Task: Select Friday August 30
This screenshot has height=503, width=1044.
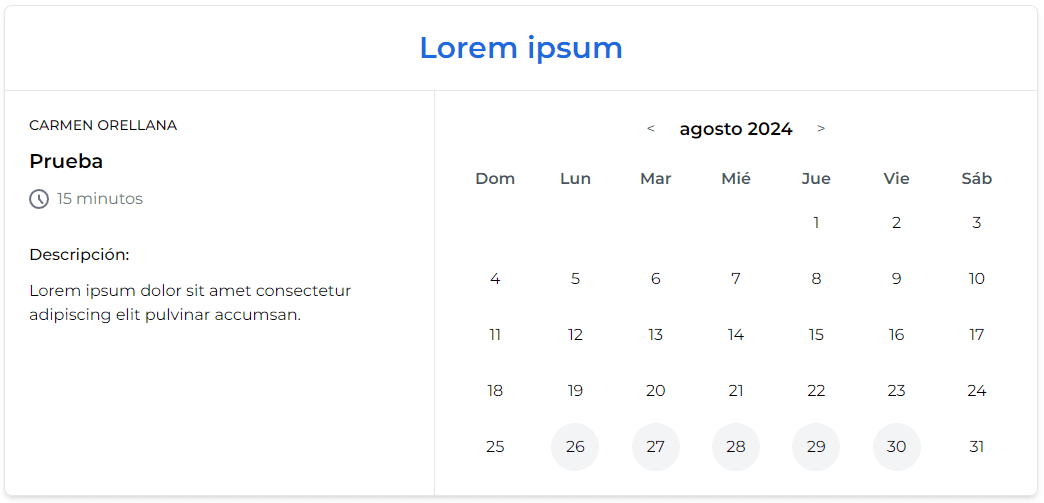Action: pyautogui.click(x=896, y=447)
